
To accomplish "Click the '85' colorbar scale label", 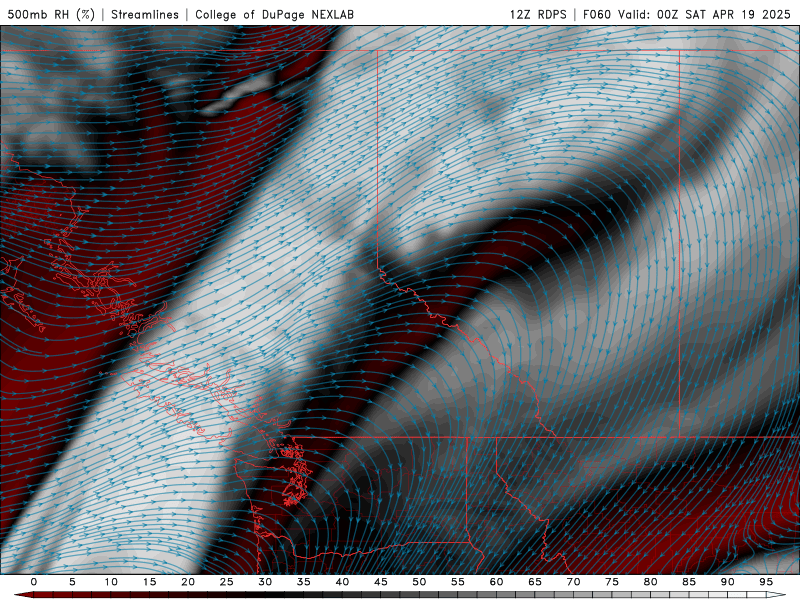I will [689, 582].
